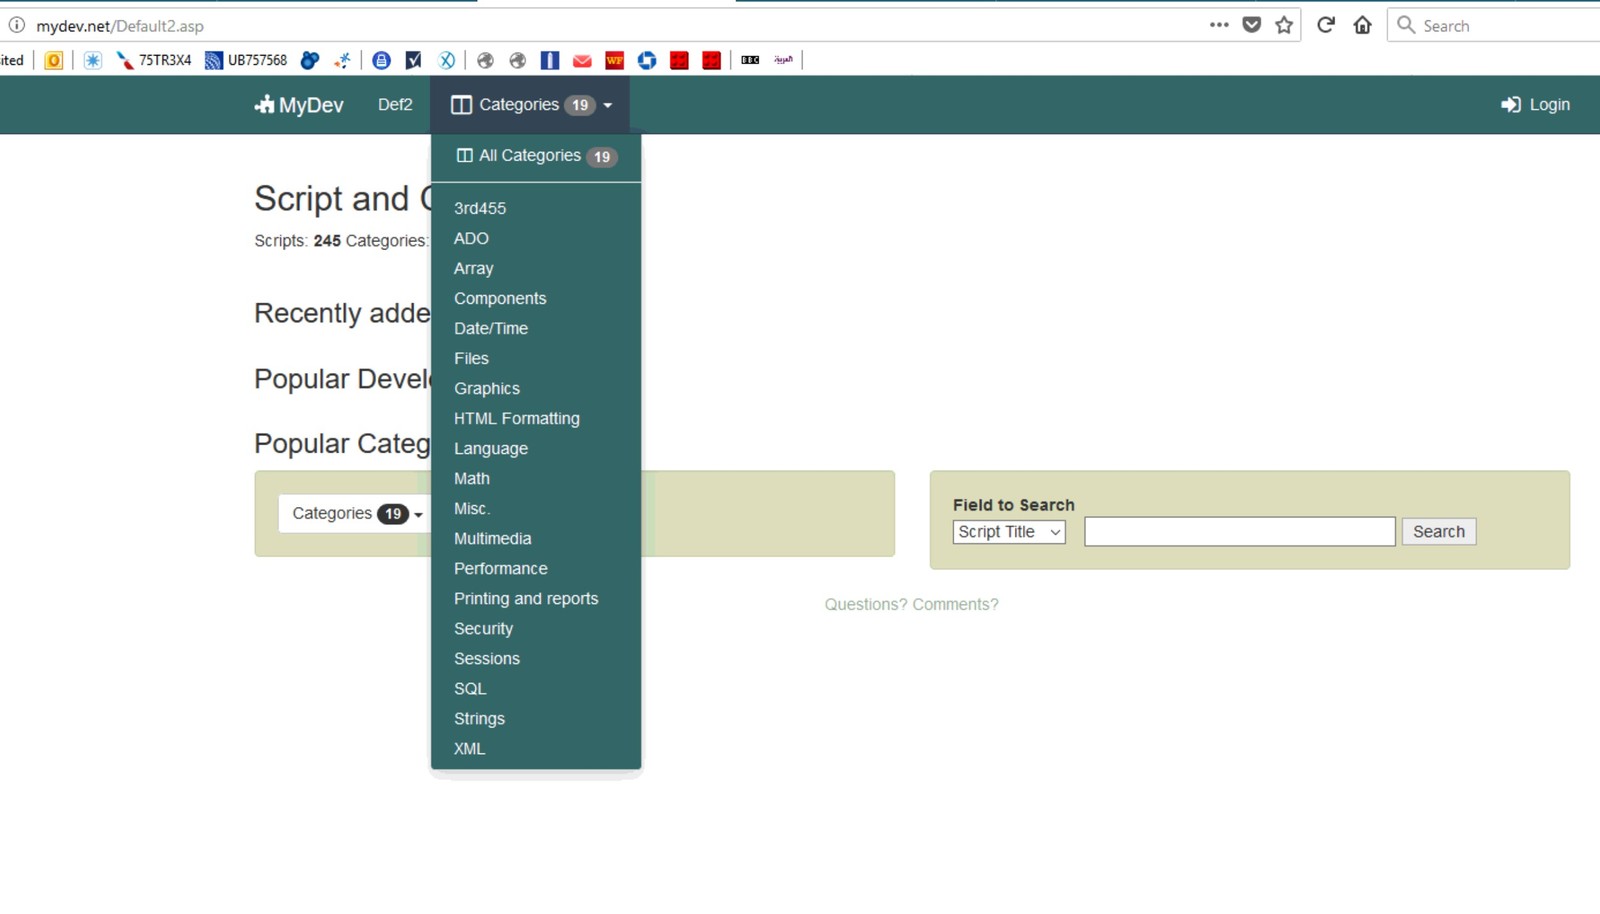The height and width of the screenshot is (914, 1600).
Task: Open the WF bookmark in bookmarks toolbar
Action: (x=614, y=60)
